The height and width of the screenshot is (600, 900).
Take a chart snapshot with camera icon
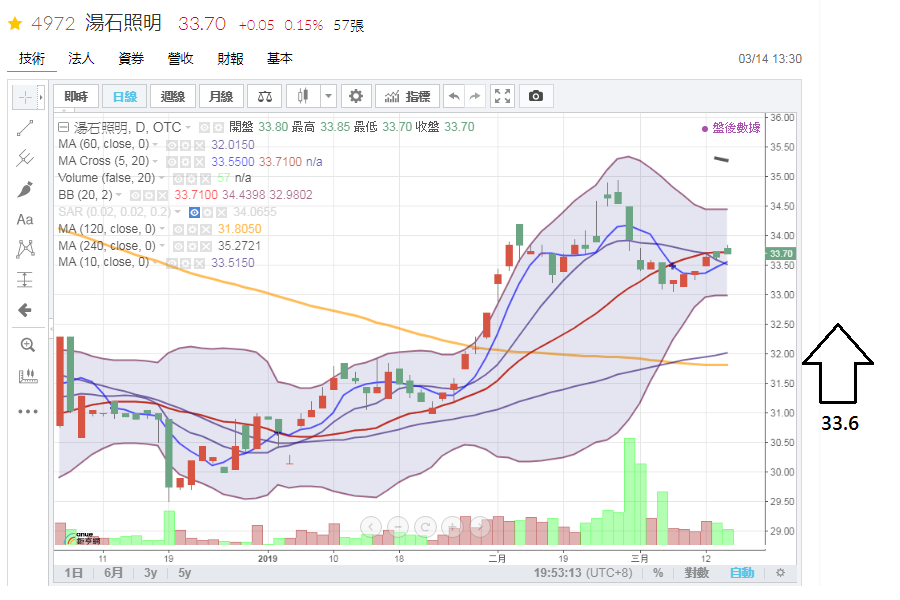(x=536, y=96)
